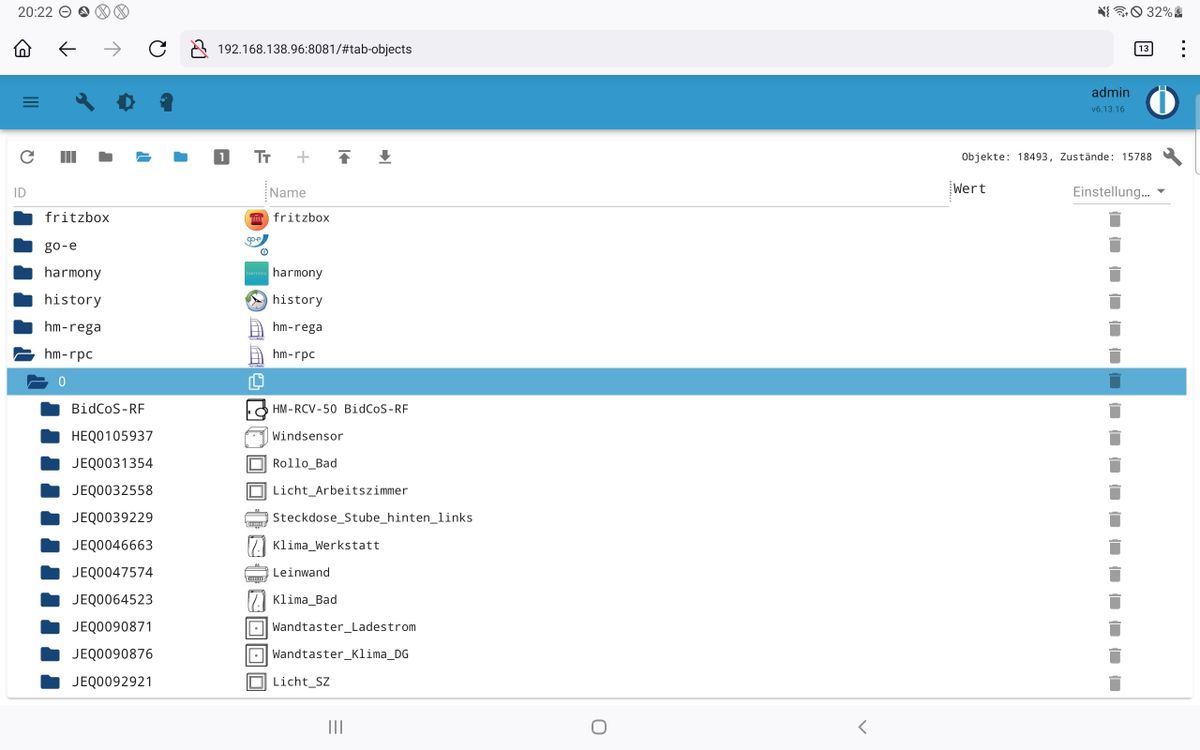Expand the JEQ0090871 device folder

[x=50, y=626]
